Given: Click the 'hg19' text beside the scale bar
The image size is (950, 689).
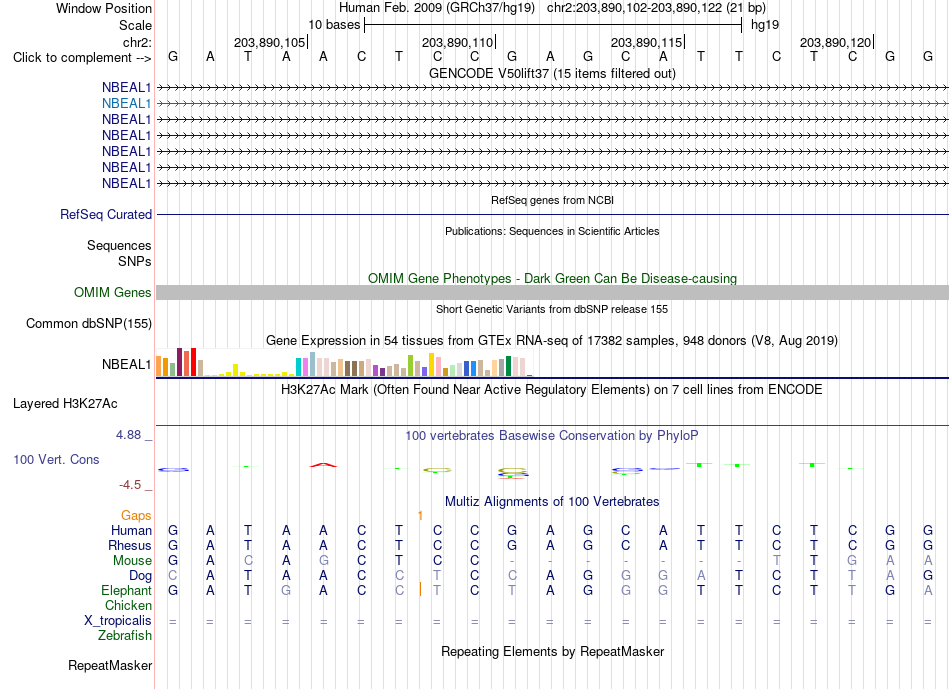Looking at the screenshot, I should pyautogui.click(x=765, y=25).
